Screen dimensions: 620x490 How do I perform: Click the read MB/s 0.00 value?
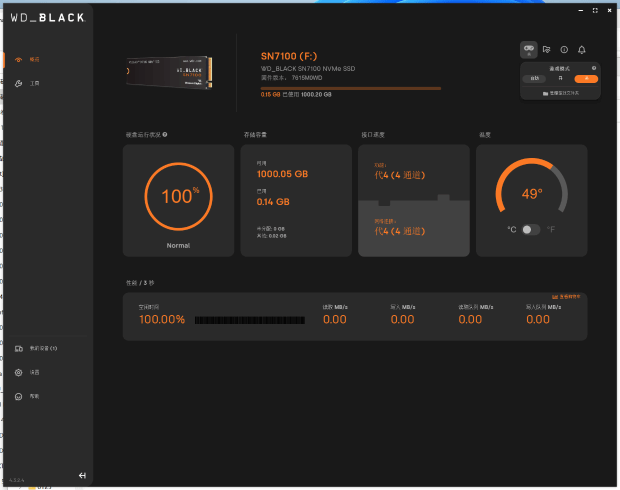click(335, 320)
